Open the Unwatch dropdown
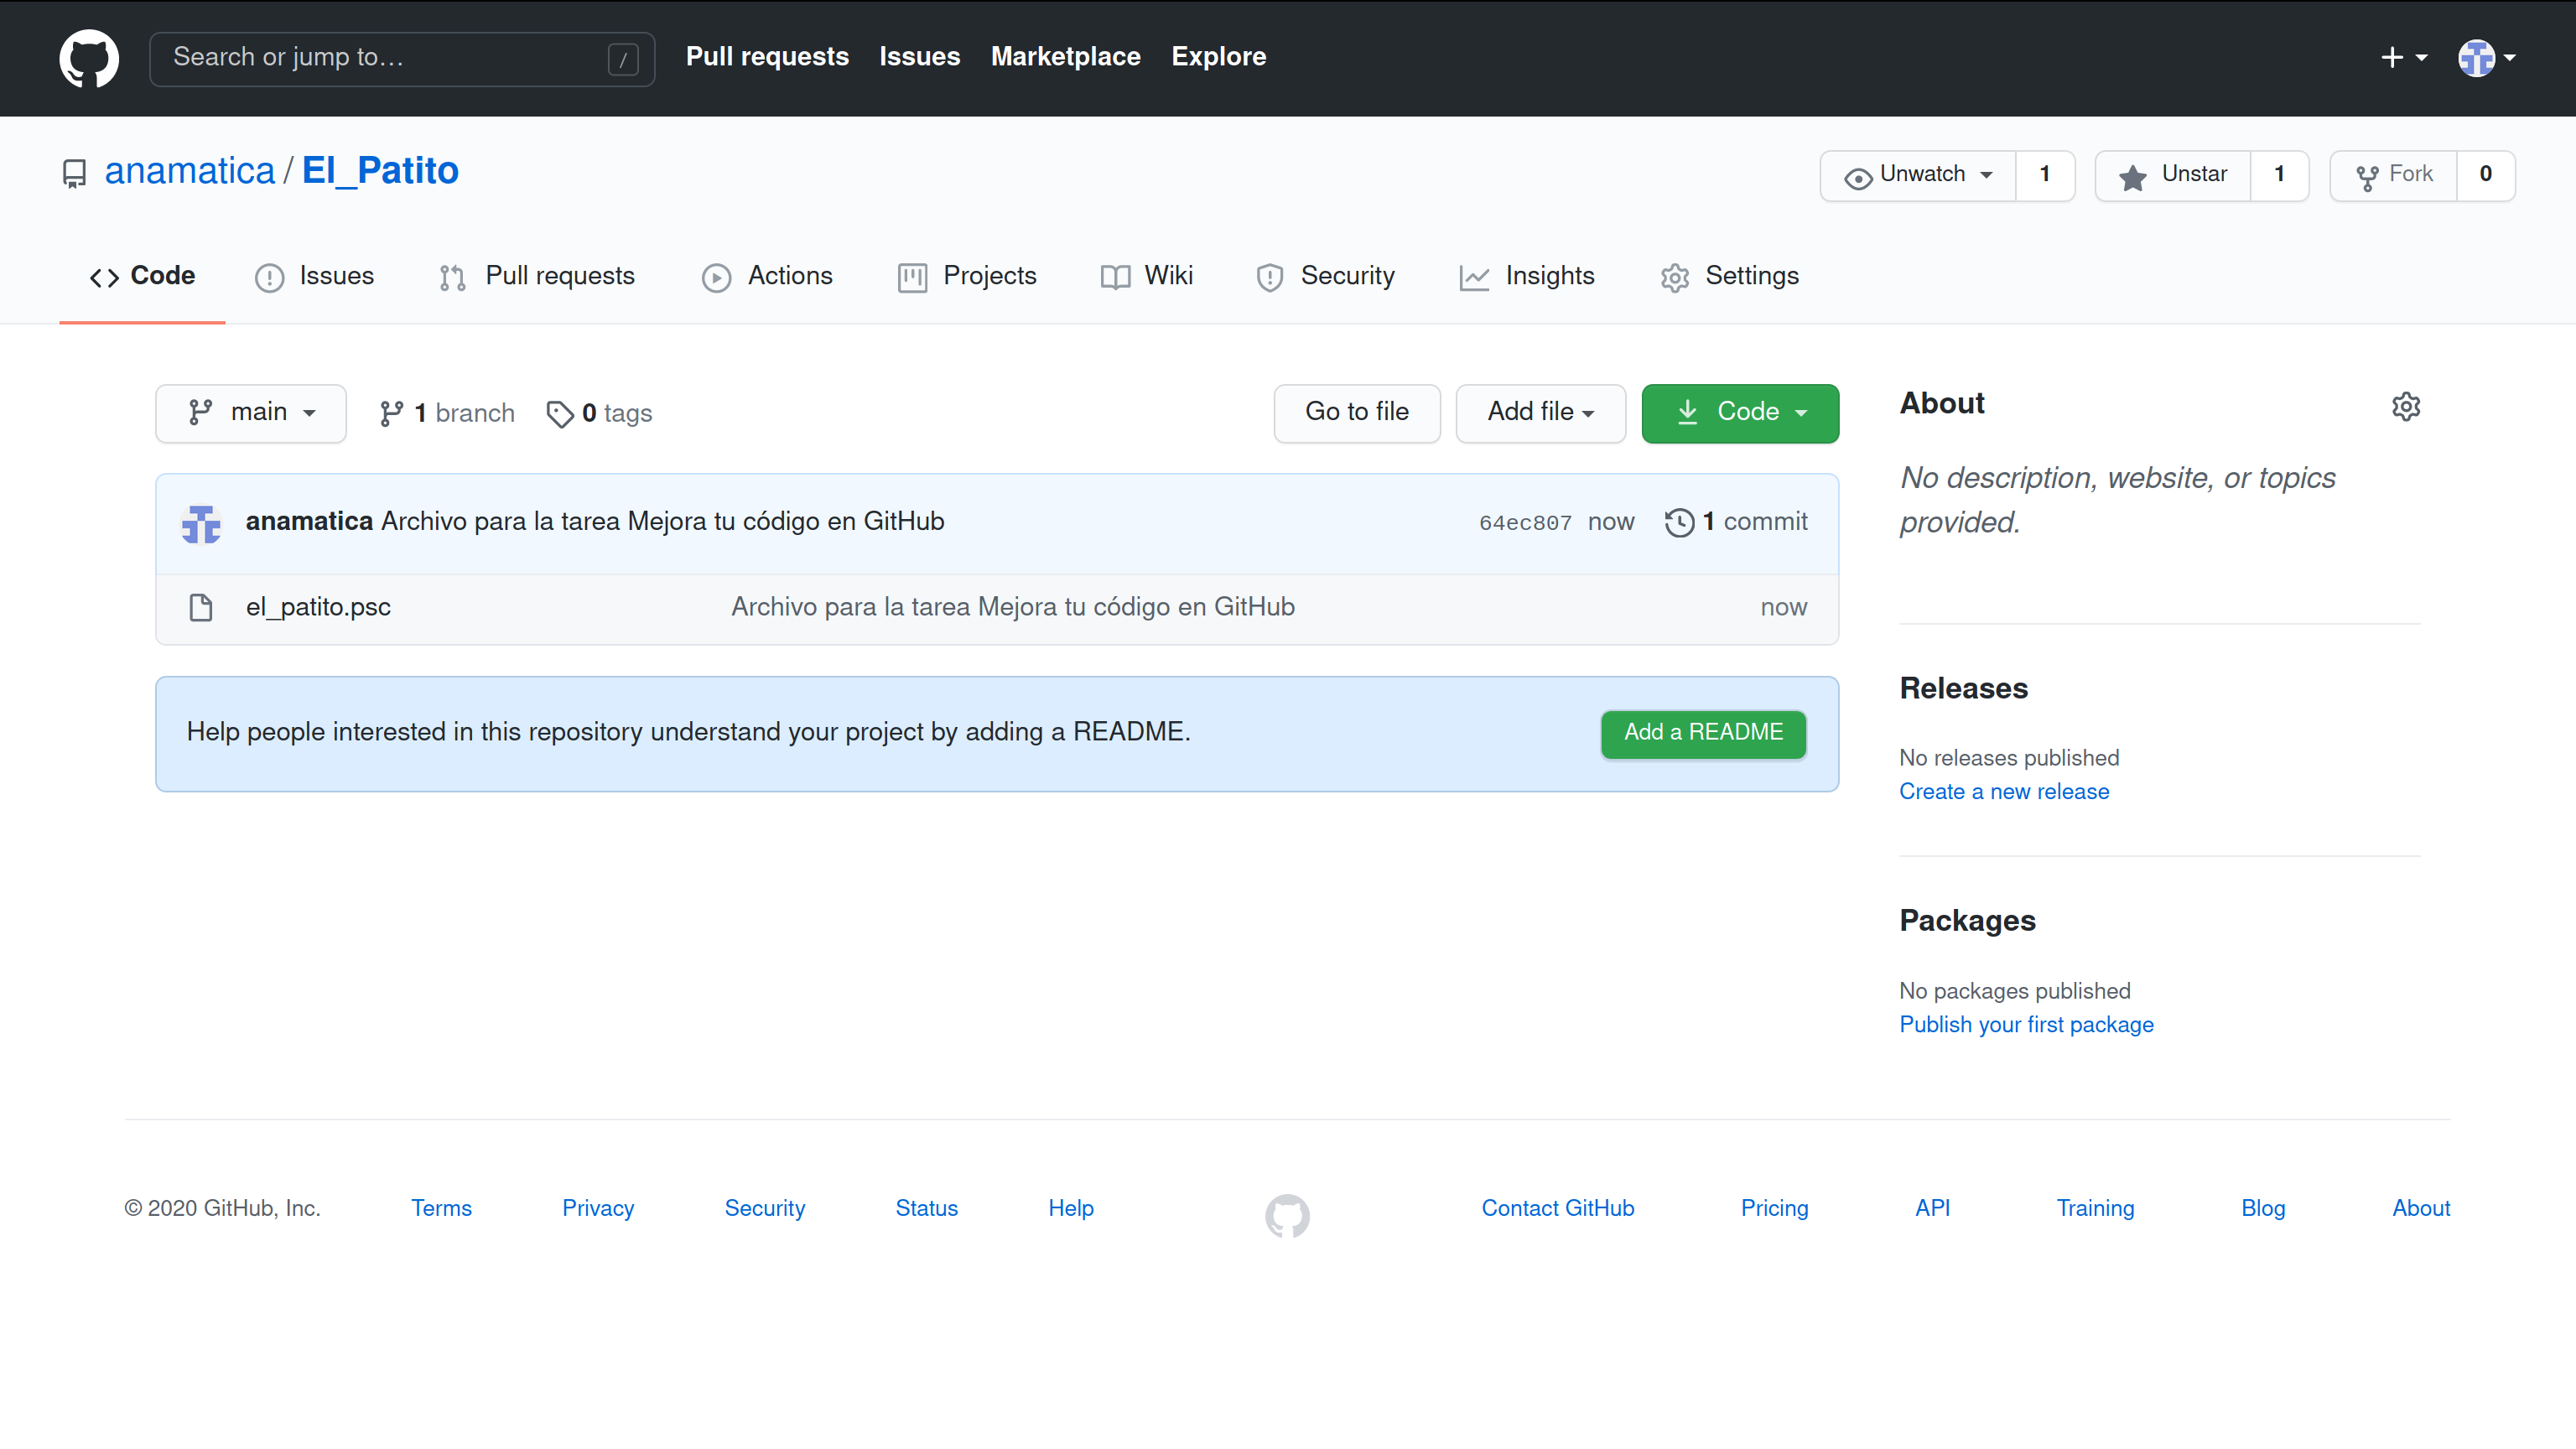 [x=1918, y=175]
